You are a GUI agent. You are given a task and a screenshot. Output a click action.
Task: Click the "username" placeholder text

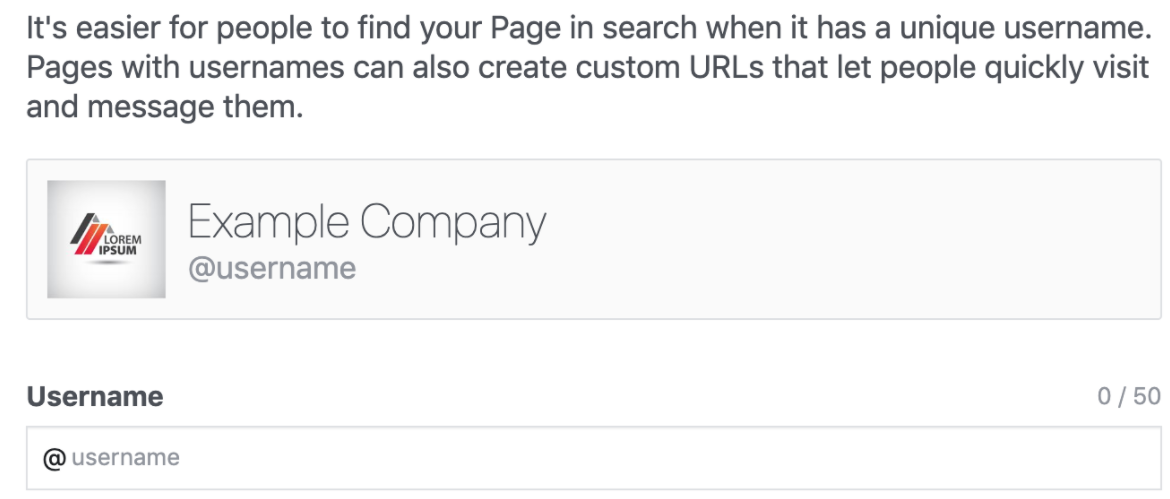125,458
